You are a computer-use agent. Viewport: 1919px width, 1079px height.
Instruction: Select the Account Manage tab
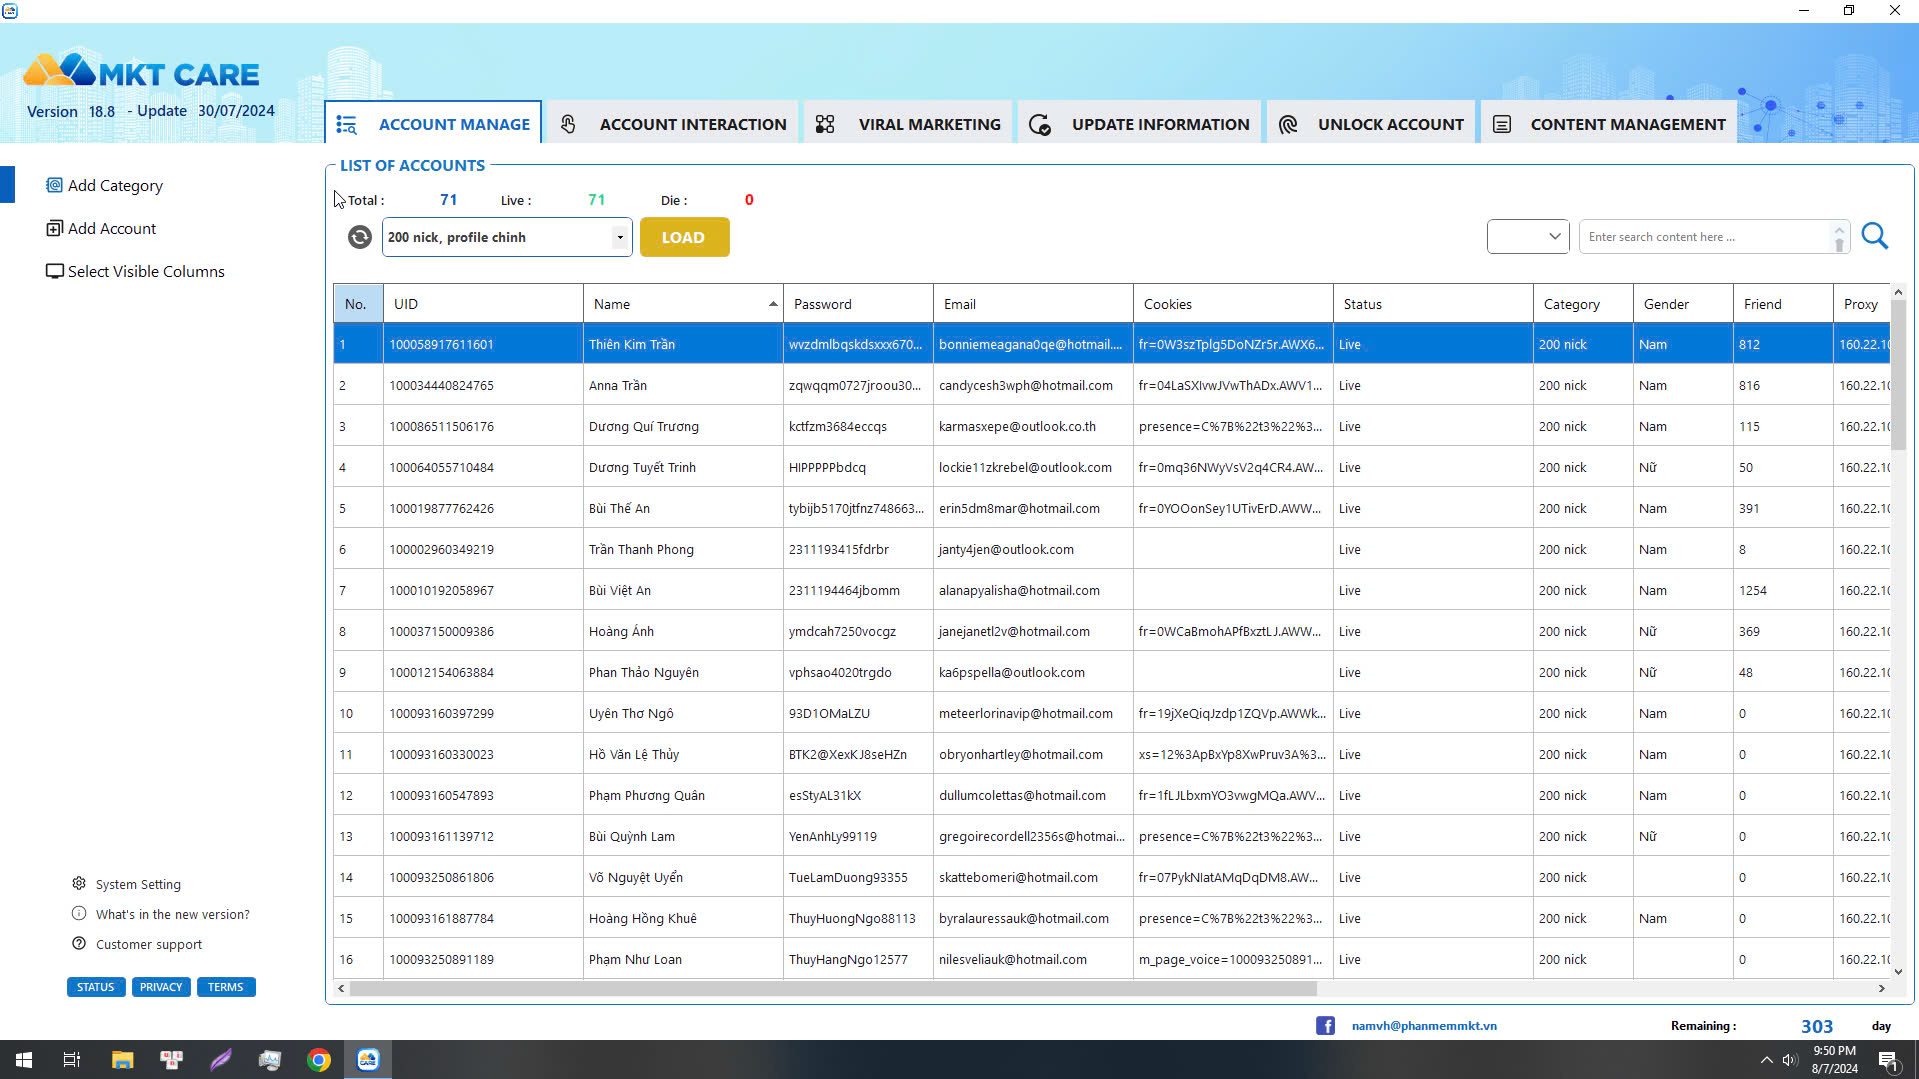[434, 124]
